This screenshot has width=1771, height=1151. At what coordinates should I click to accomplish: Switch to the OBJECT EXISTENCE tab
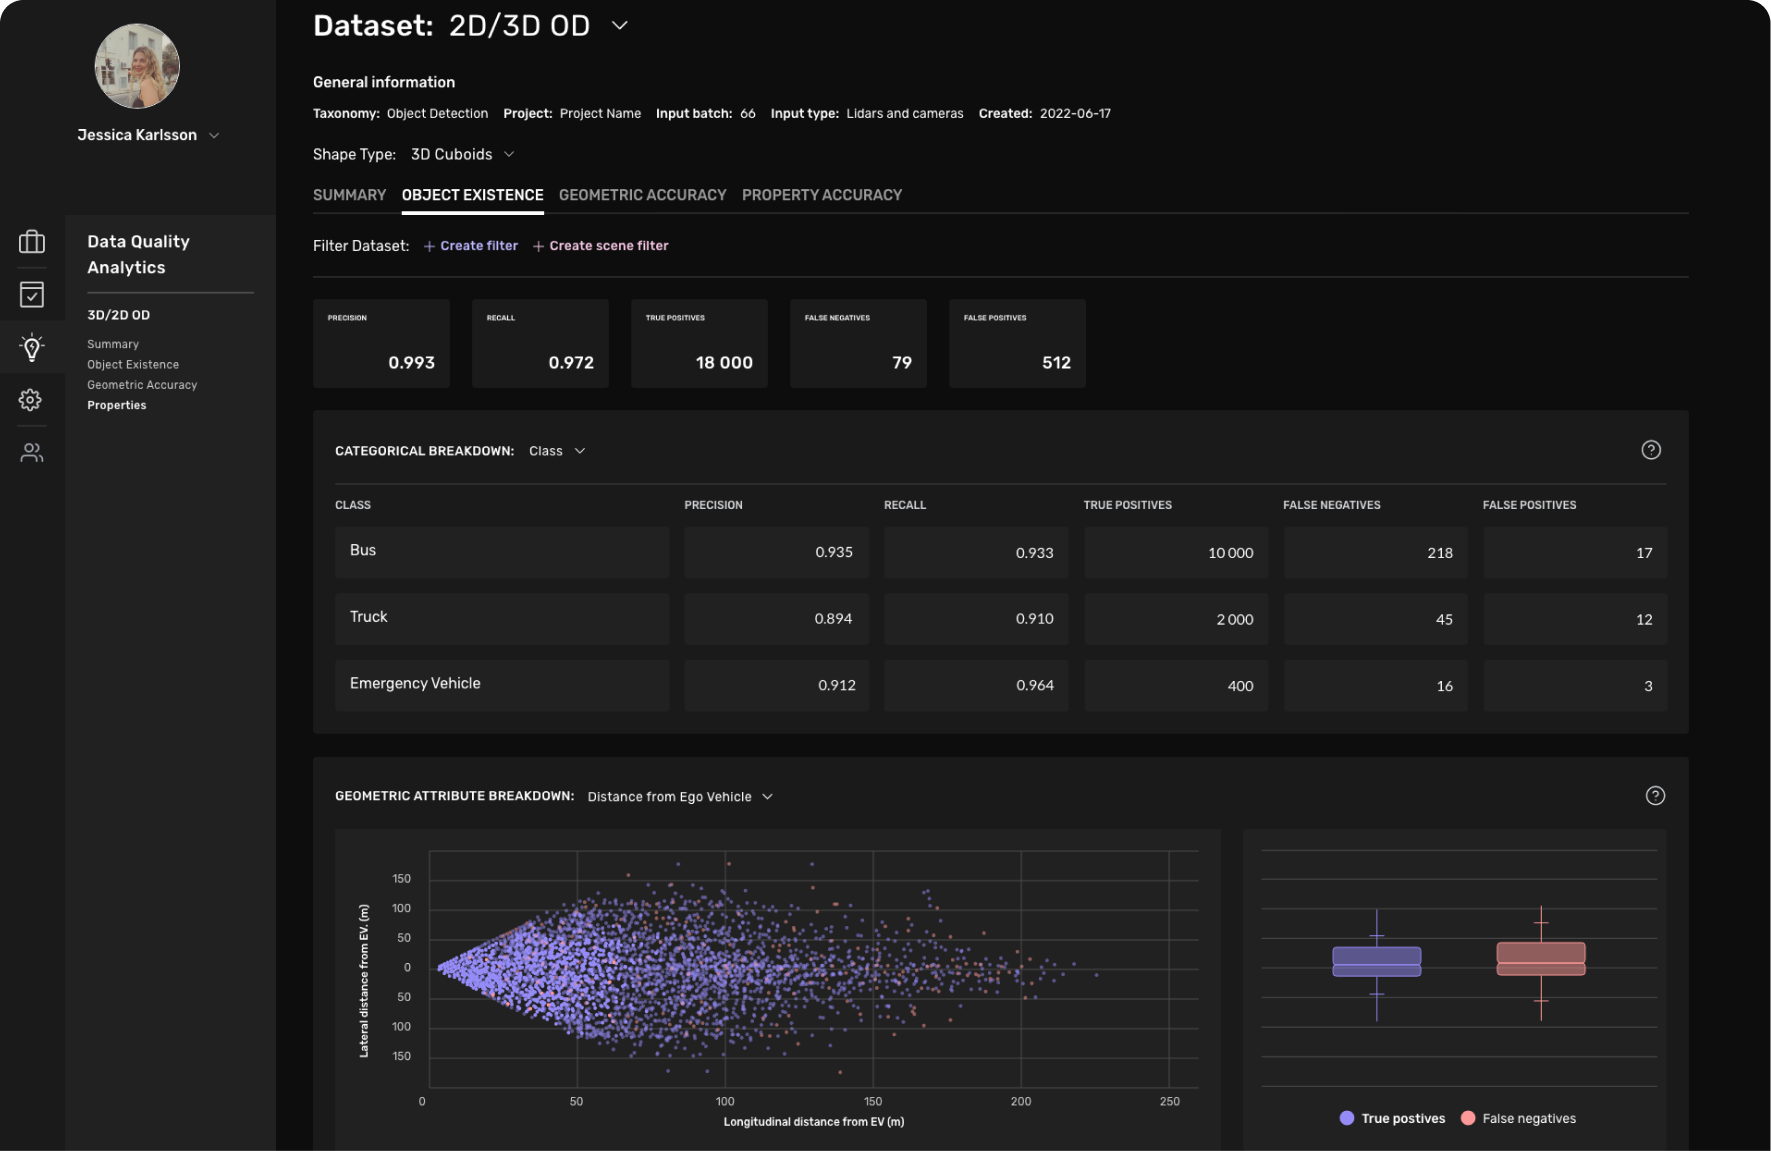(x=472, y=195)
